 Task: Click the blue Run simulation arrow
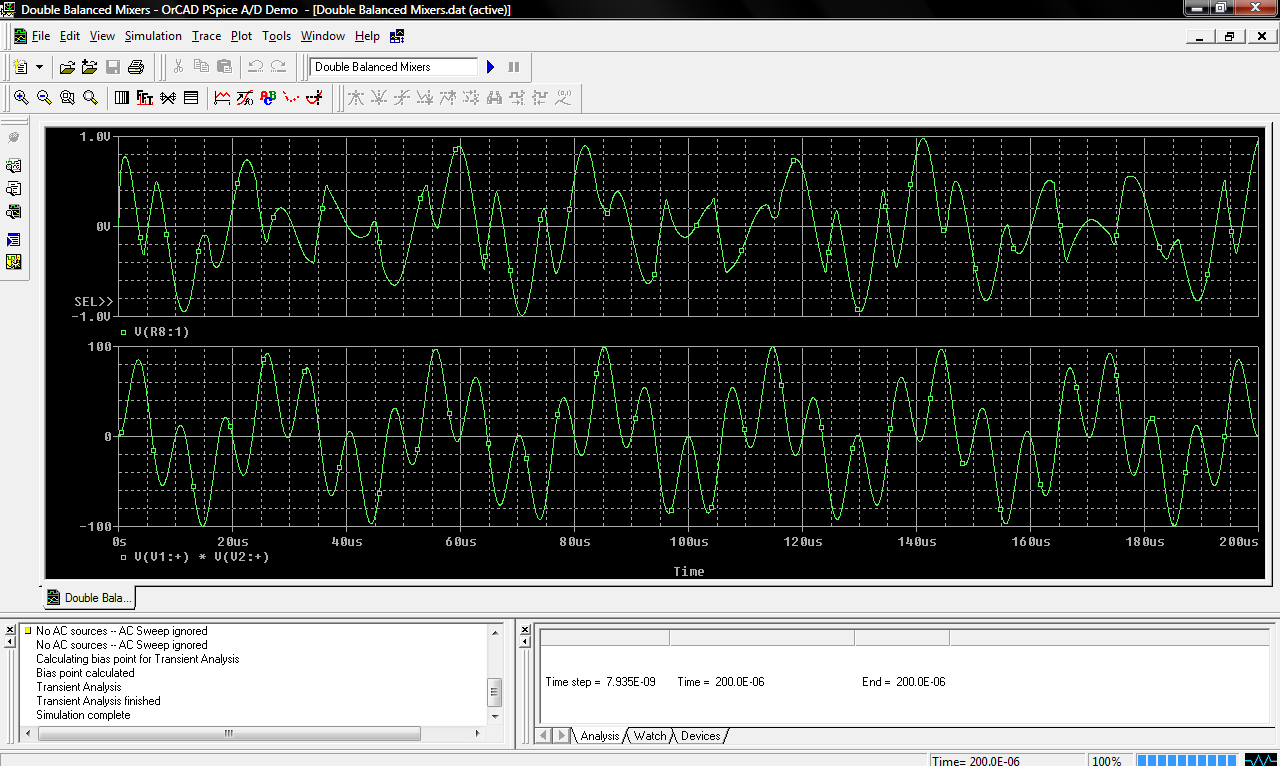tap(490, 67)
